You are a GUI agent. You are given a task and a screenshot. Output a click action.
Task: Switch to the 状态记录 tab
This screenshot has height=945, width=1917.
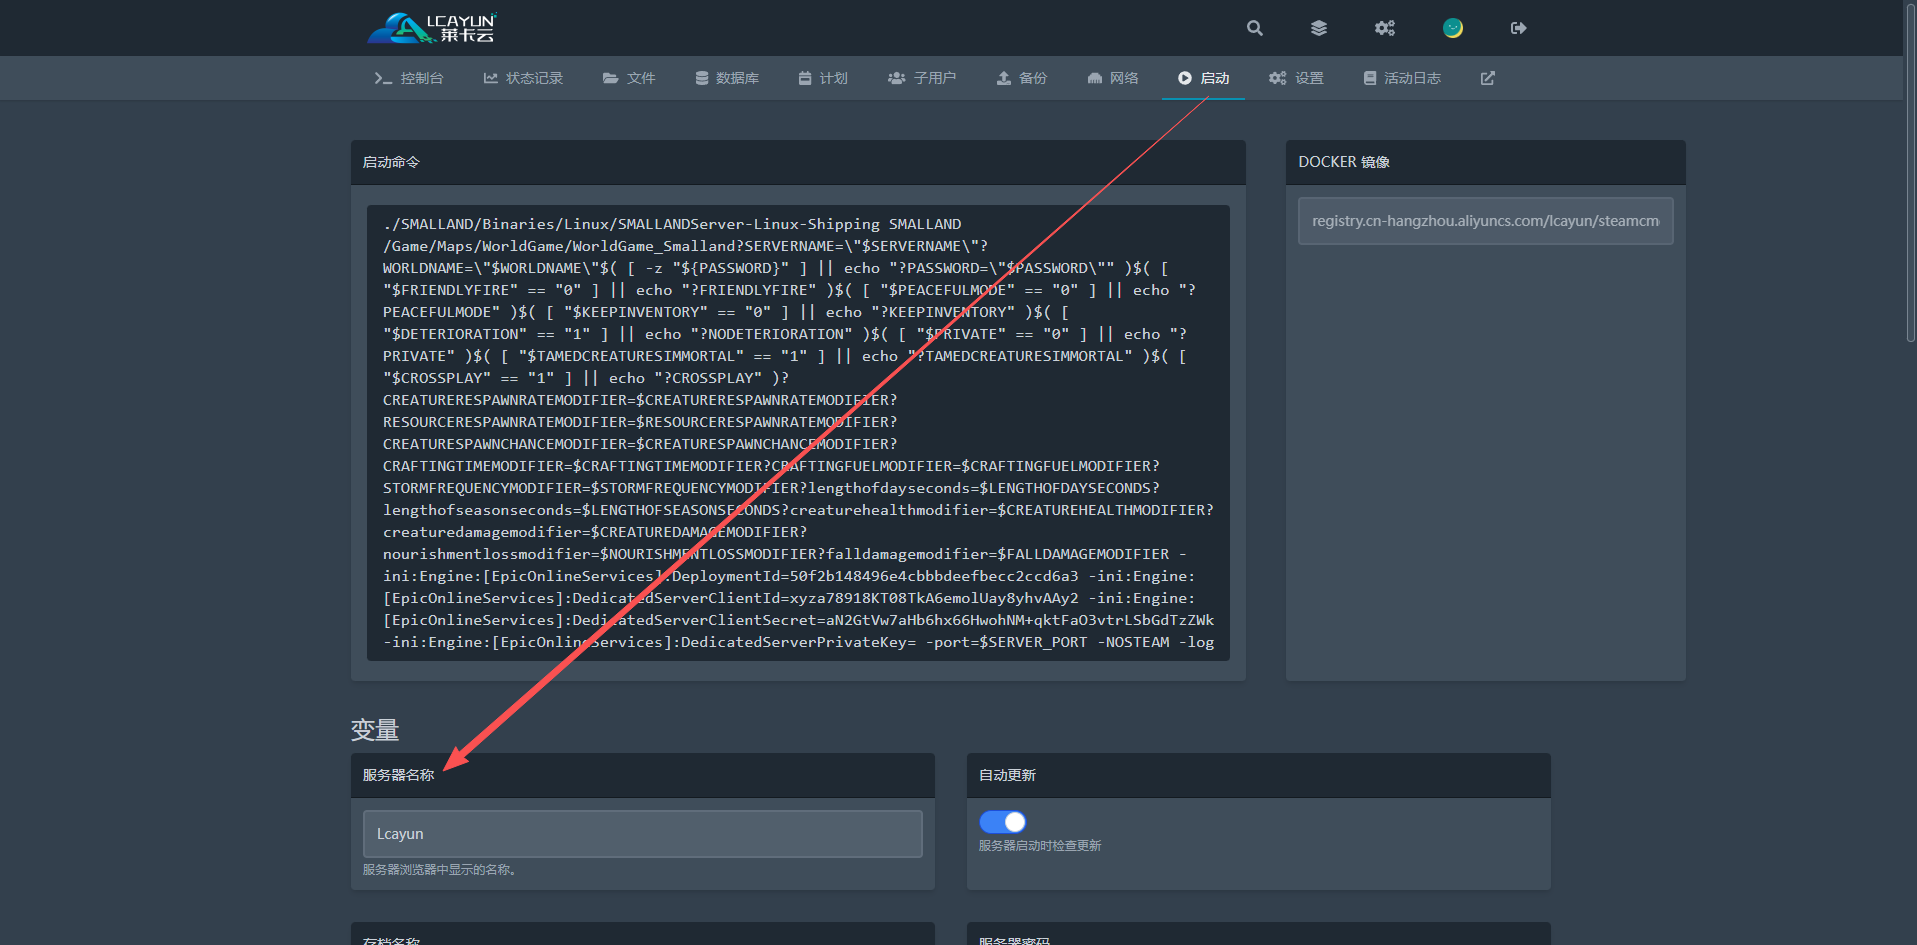click(523, 78)
